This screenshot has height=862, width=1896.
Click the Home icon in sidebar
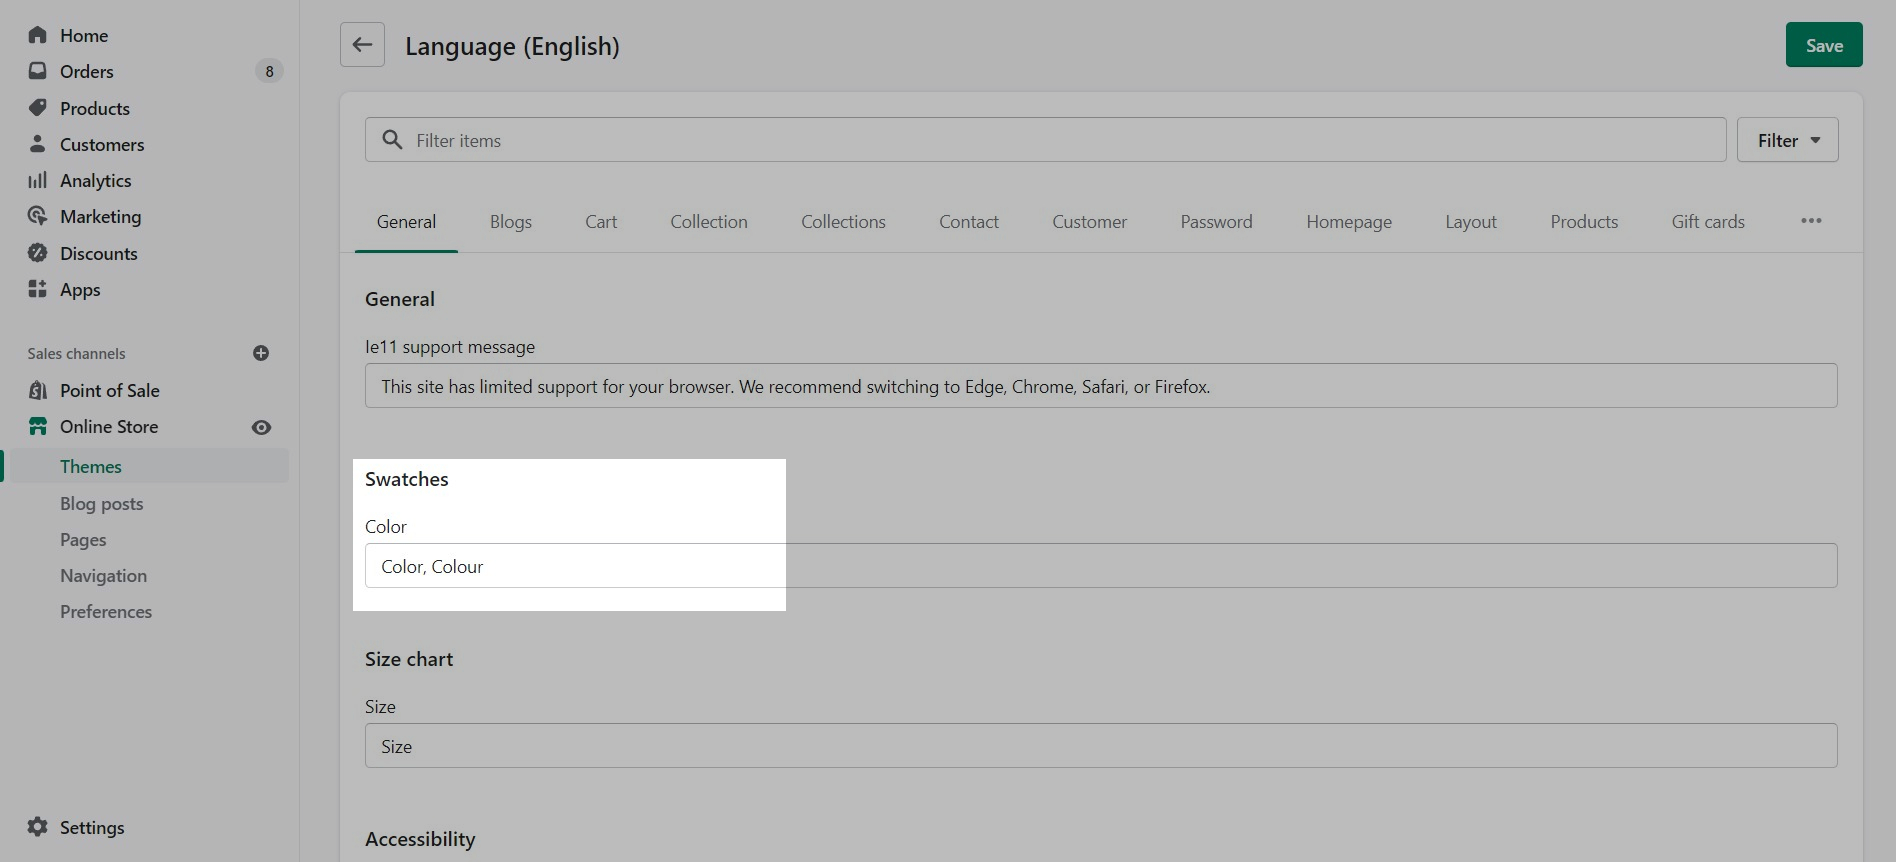[x=38, y=35]
